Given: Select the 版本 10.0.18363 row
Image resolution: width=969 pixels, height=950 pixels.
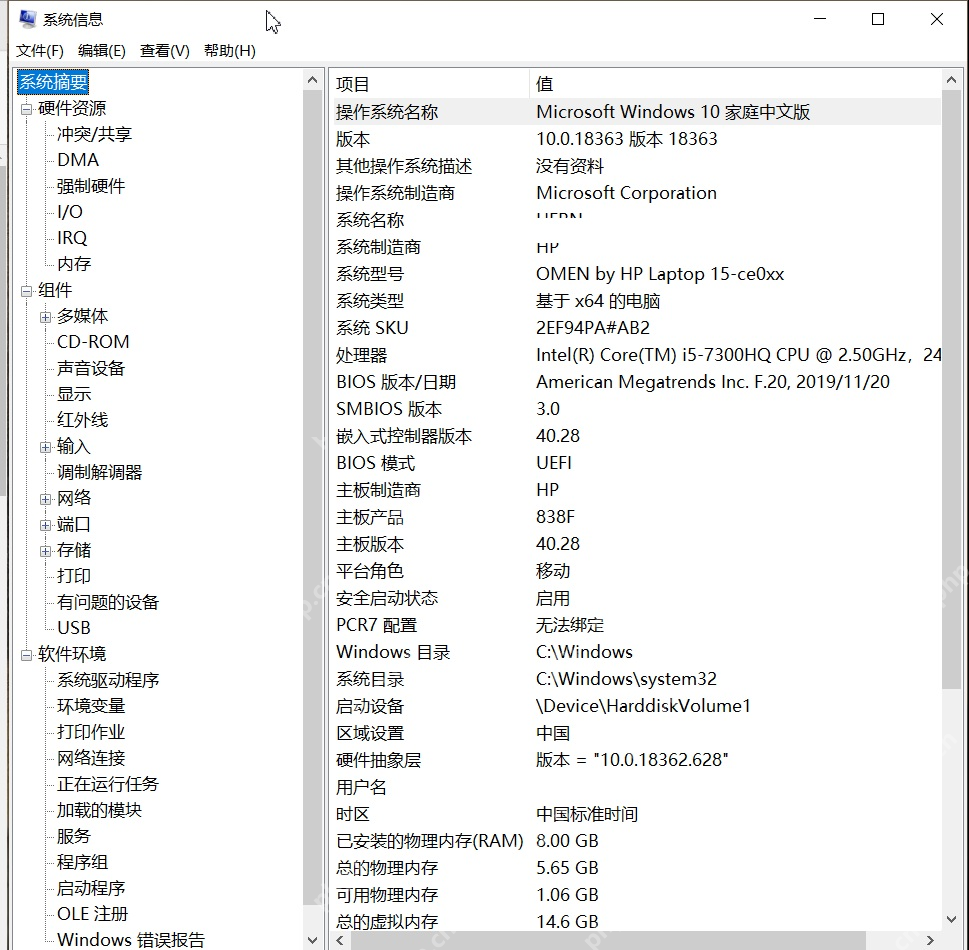Looking at the screenshot, I should click(x=637, y=139).
